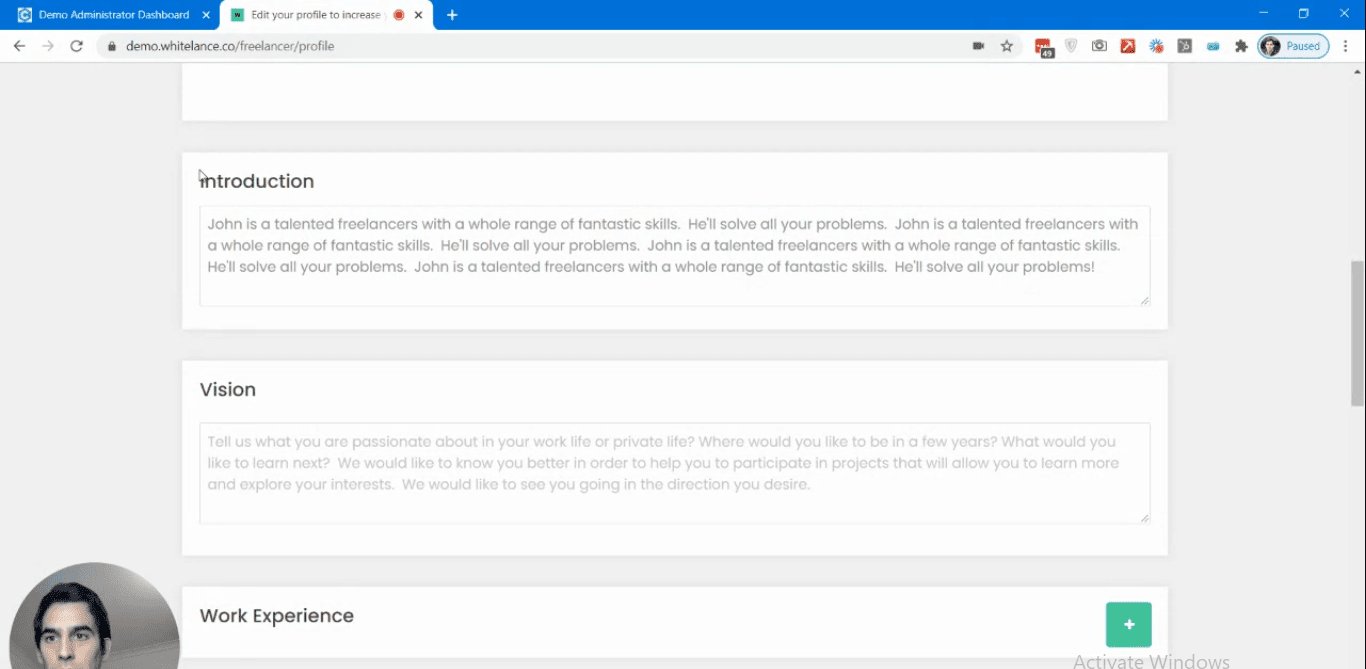View site info via padlock icon
Screen dimensions: 1366x669
click(x=111, y=46)
